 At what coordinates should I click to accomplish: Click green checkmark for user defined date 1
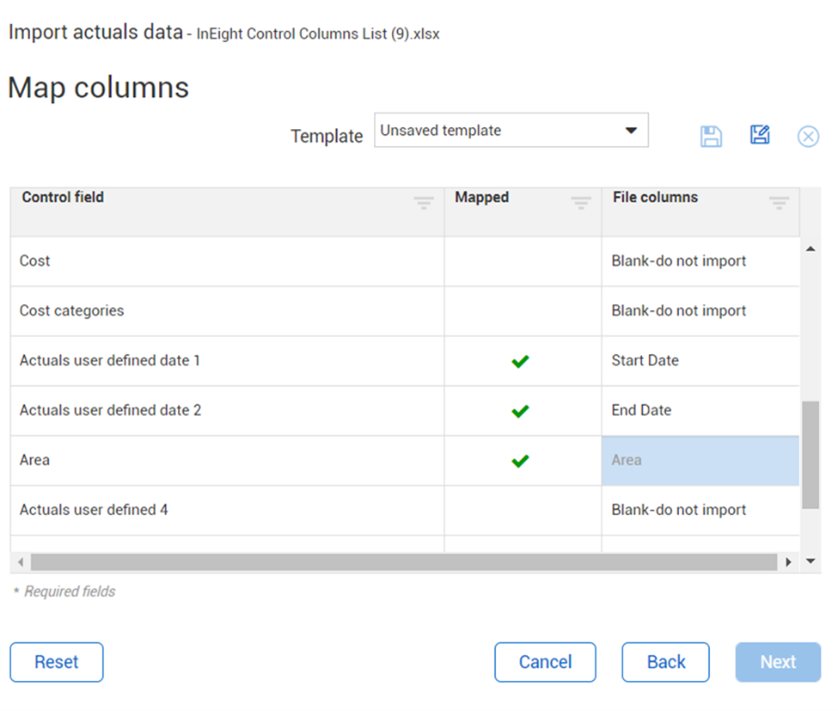(520, 361)
